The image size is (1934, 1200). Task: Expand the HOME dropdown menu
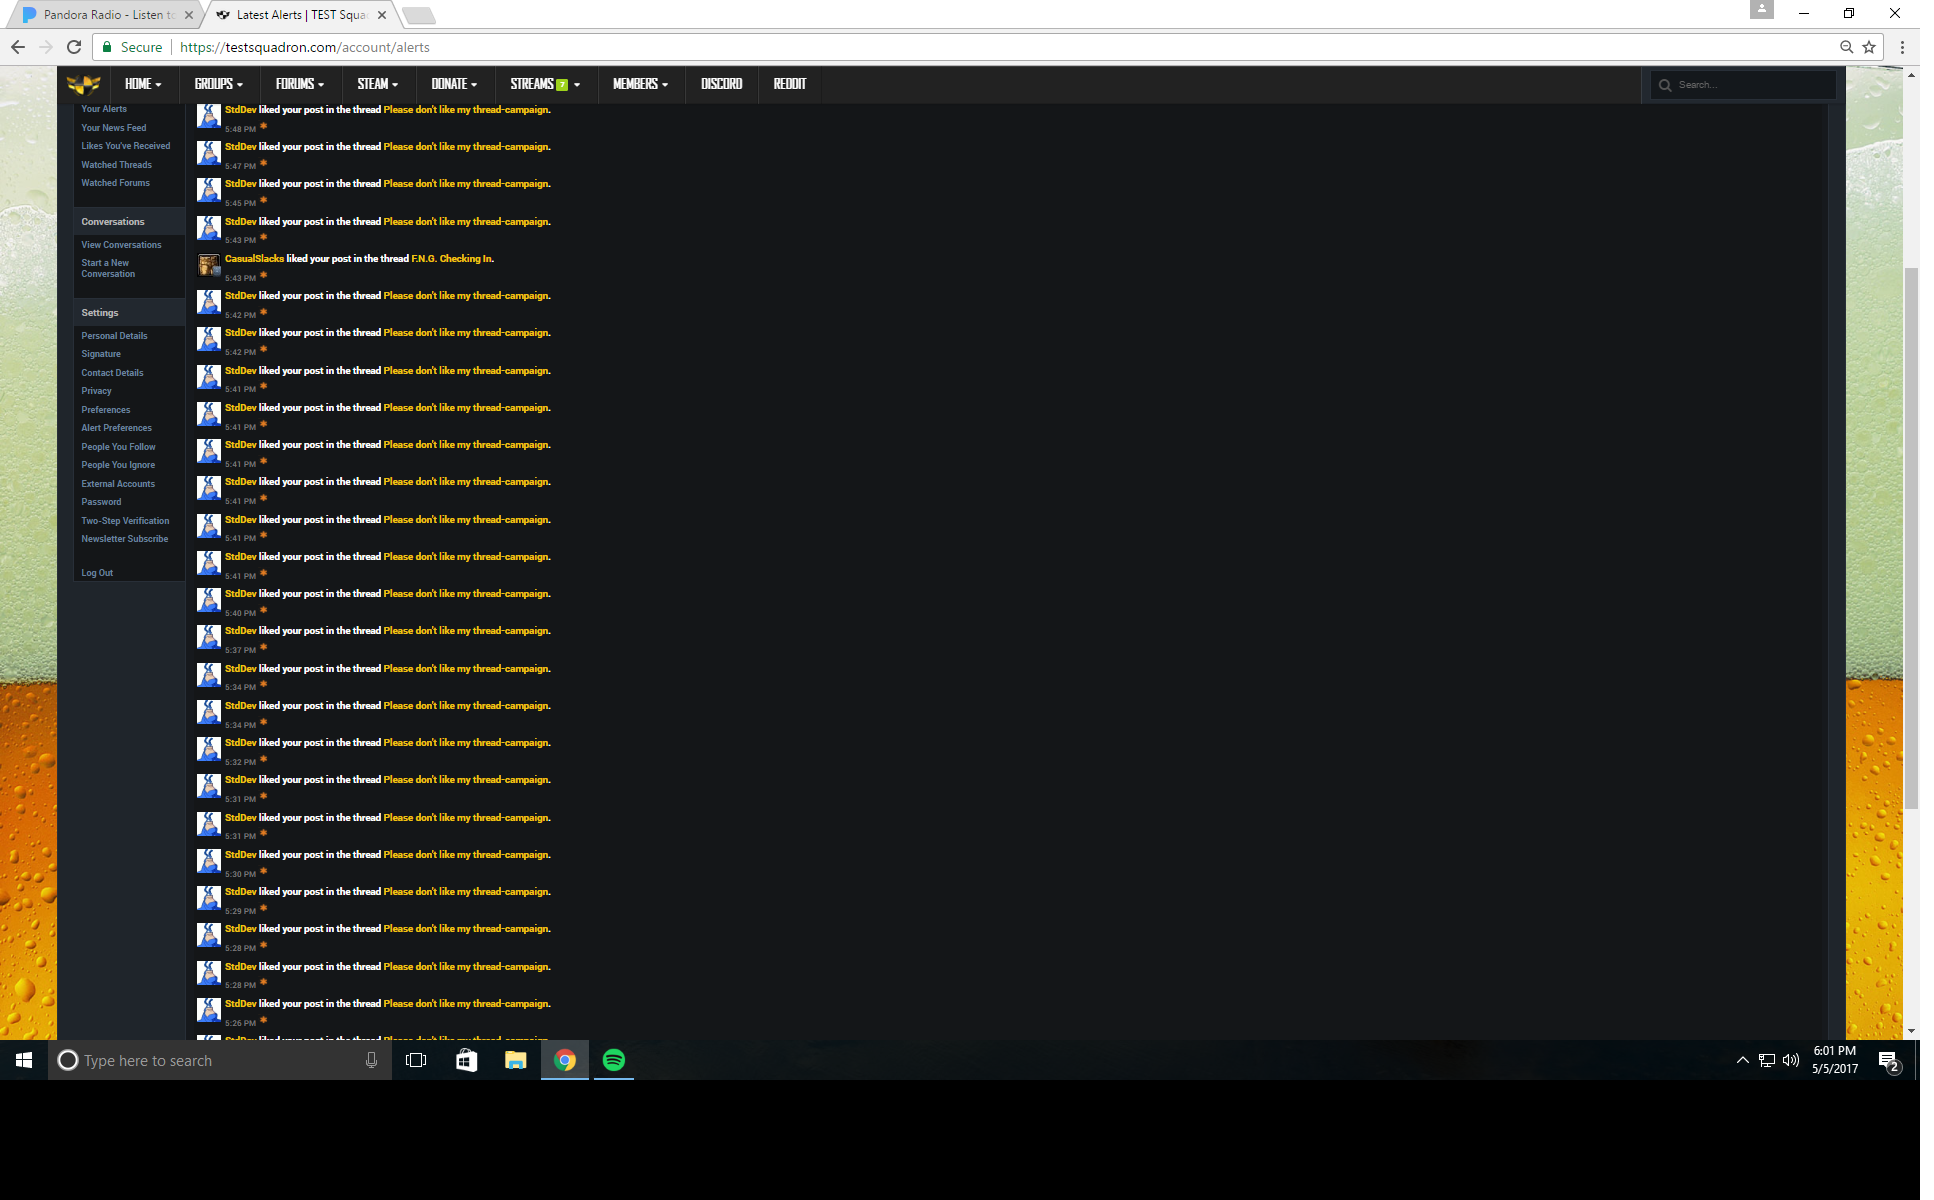tap(142, 84)
